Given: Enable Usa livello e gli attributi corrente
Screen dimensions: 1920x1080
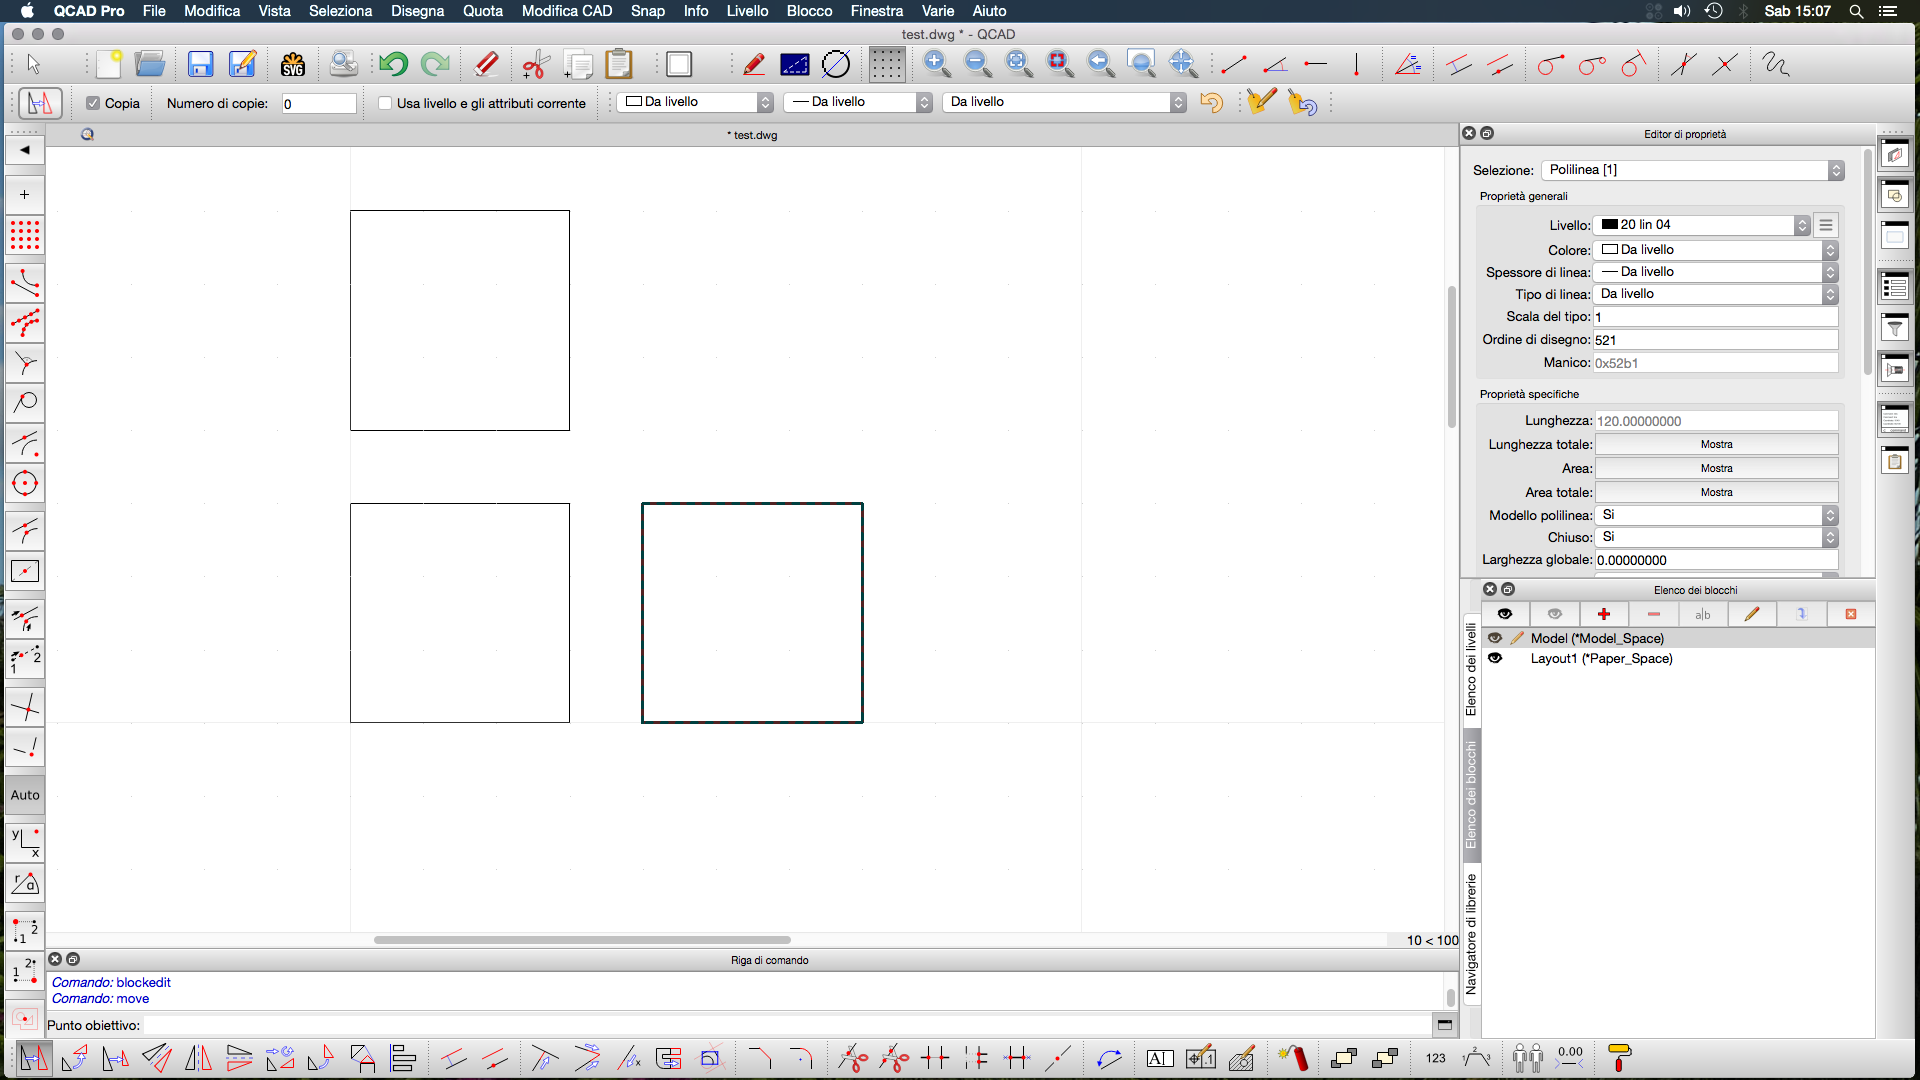Looking at the screenshot, I should point(385,103).
